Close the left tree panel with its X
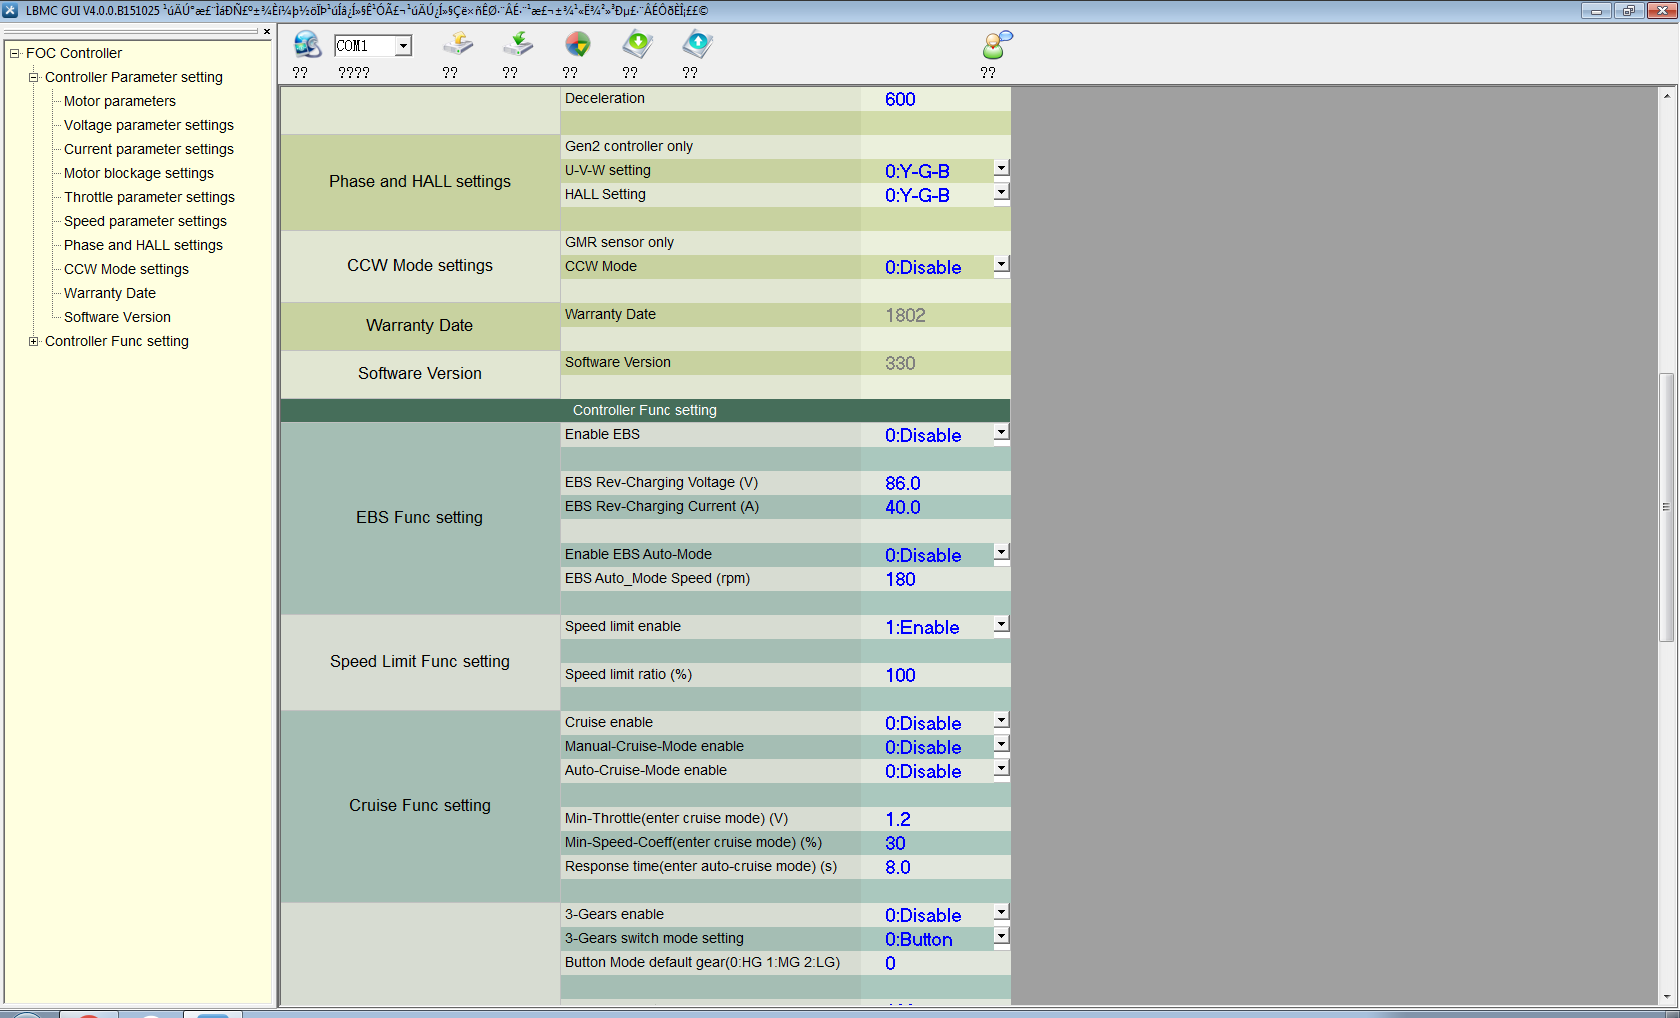 coord(267,32)
